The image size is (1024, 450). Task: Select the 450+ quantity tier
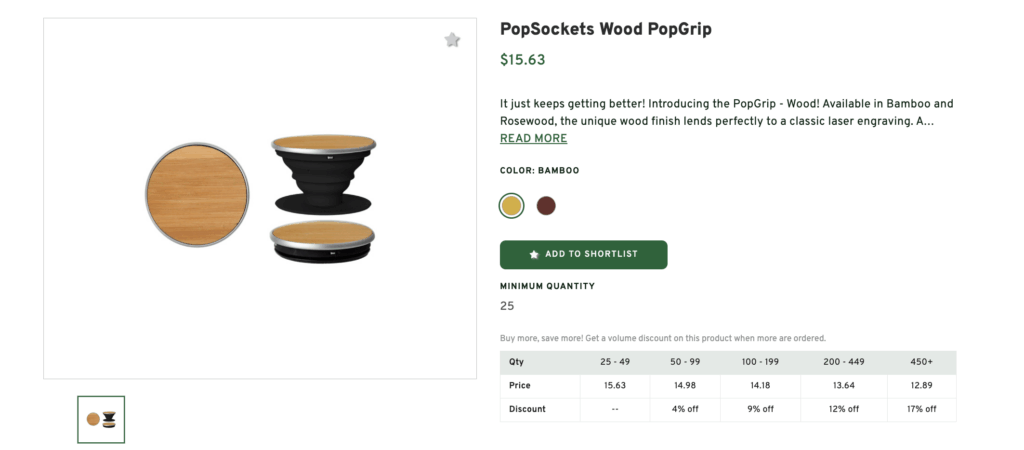click(x=921, y=362)
